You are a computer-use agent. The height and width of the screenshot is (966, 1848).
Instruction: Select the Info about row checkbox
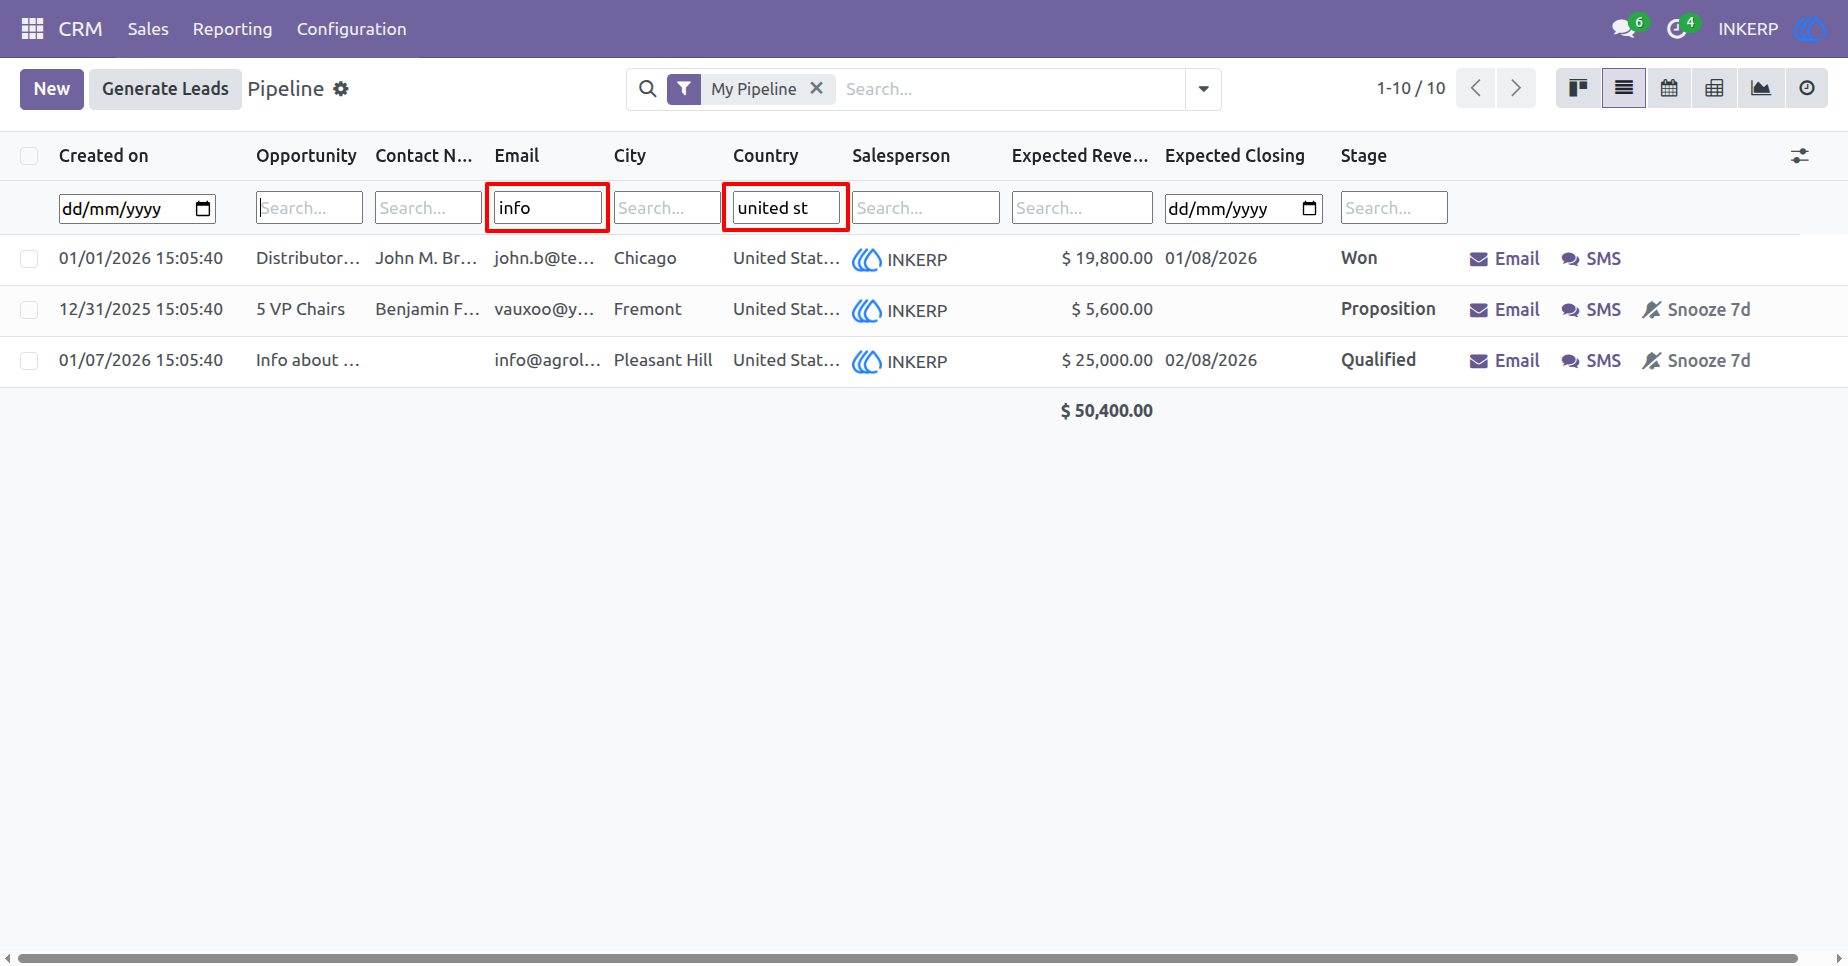coord(29,361)
